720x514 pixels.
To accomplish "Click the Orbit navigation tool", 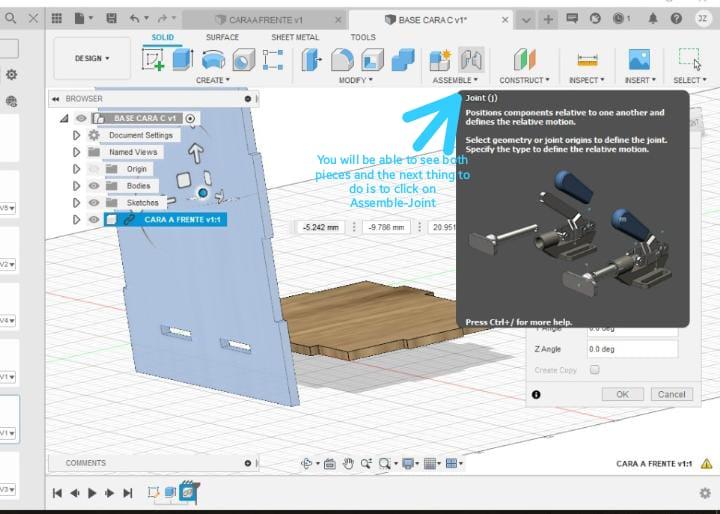I will tap(307, 464).
